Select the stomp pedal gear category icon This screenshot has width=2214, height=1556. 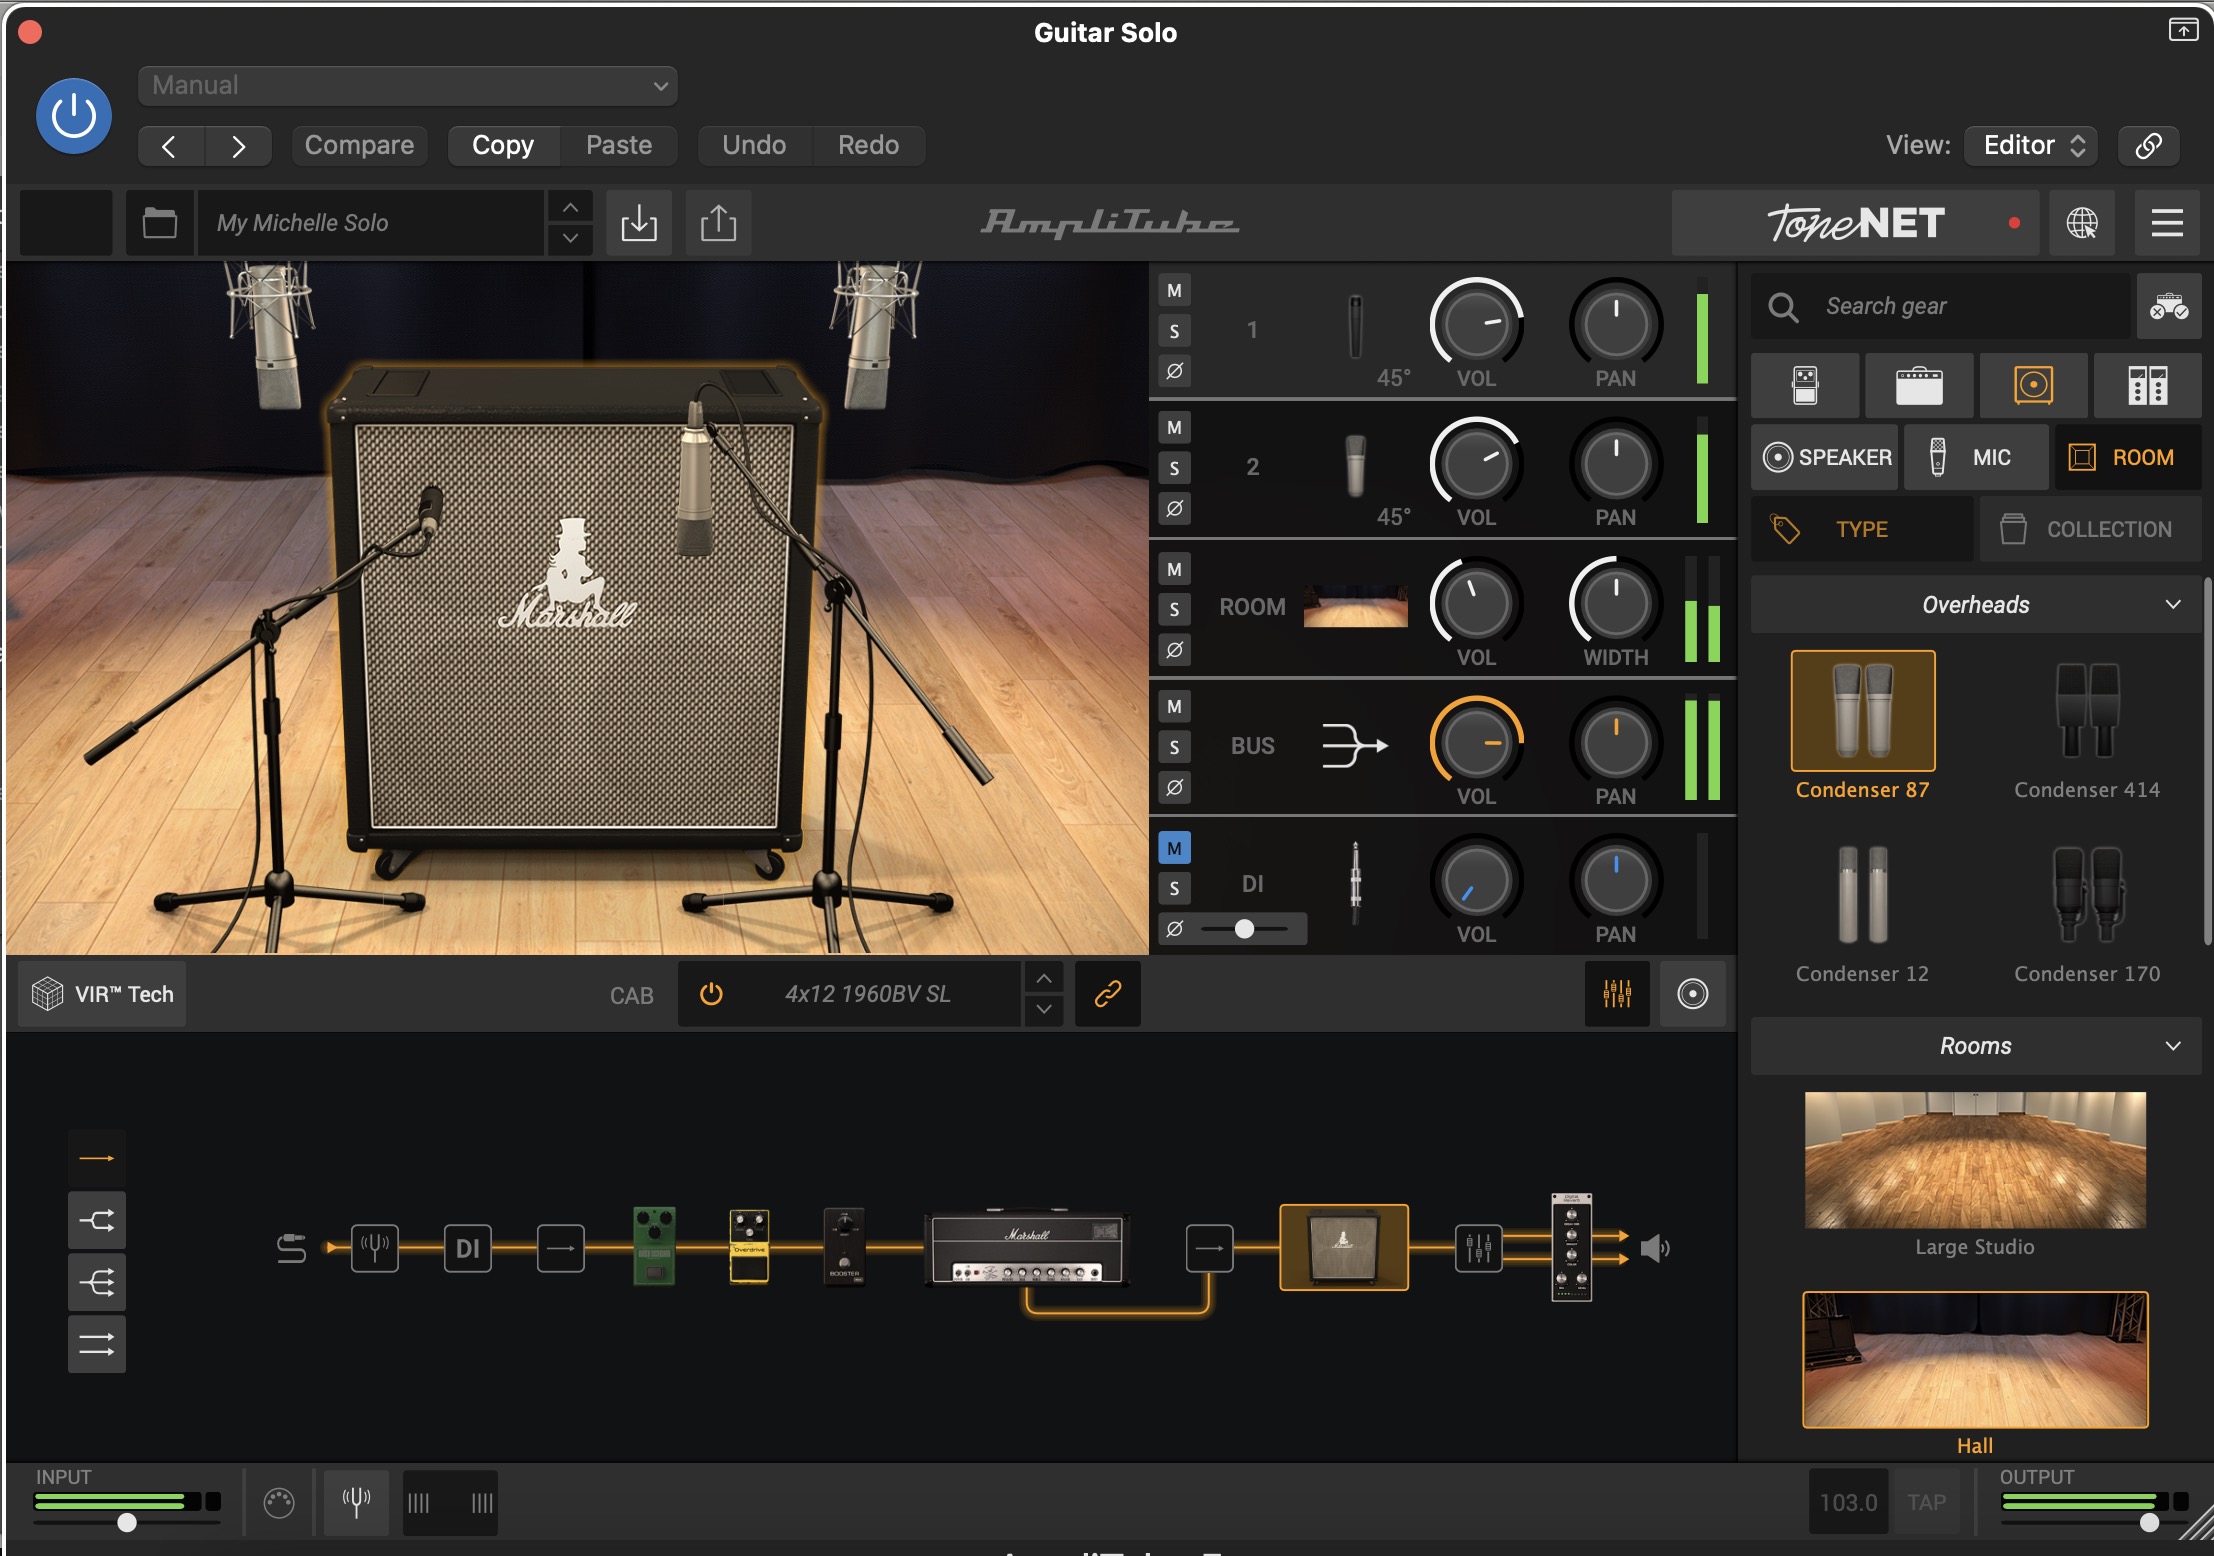coord(1805,385)
